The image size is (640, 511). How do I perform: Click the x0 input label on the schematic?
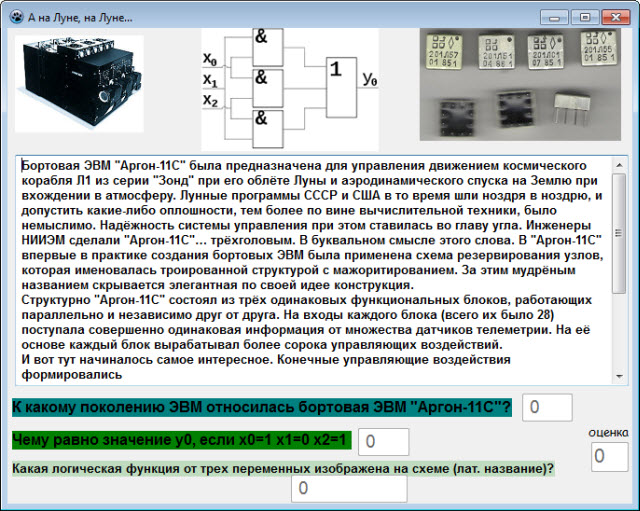[209, 58]
